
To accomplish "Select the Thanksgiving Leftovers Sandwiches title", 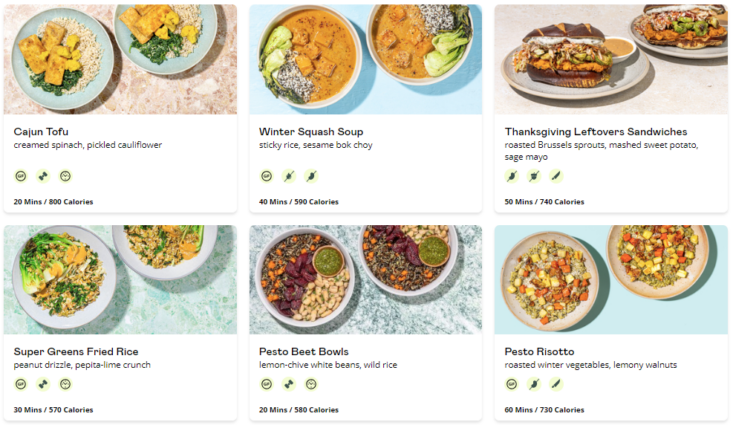I will (596, 131).
